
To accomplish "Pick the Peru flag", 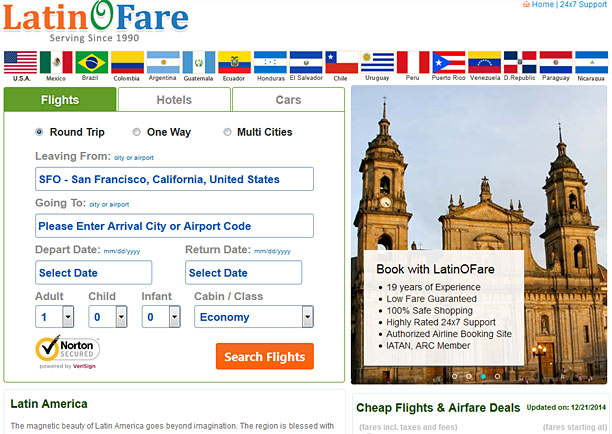I will [413, 62].
